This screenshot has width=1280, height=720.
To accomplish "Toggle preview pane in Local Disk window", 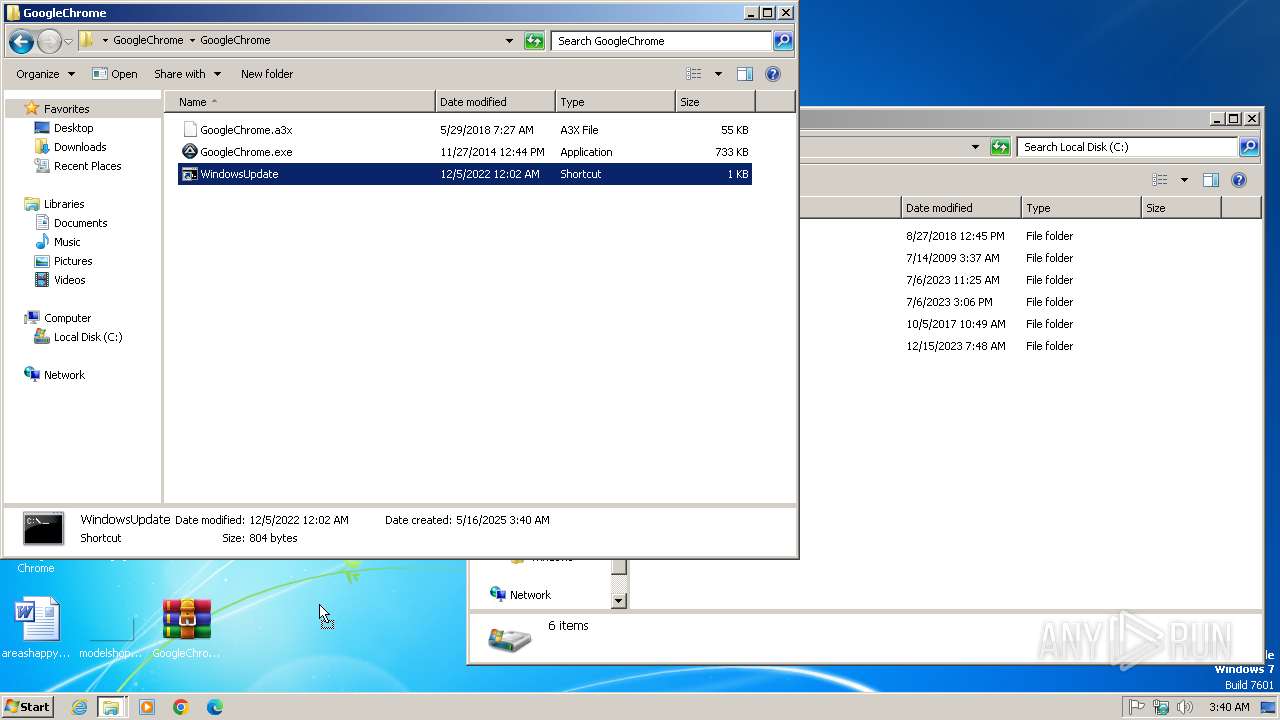I will pos(1210,180).
